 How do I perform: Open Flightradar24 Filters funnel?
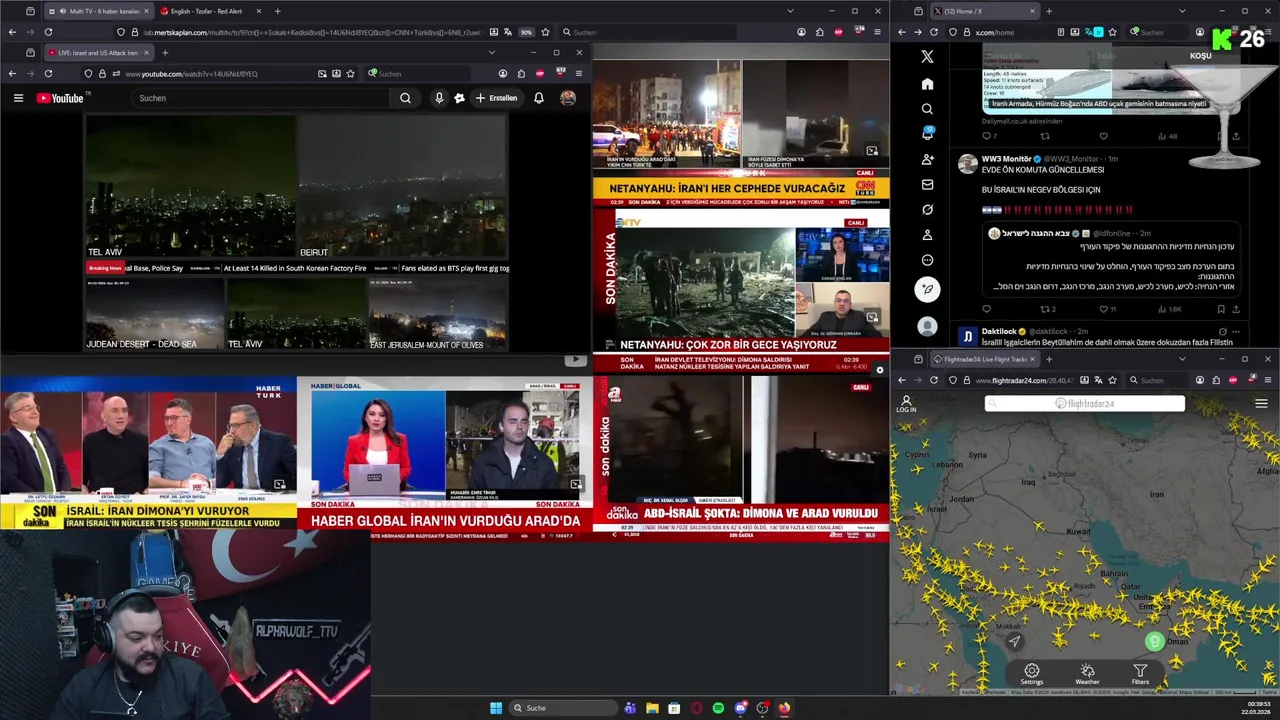pyautogui.click(x=1140, y=675)
